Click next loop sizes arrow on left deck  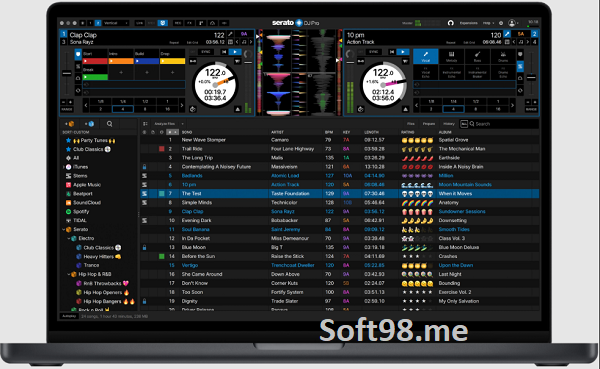coord(182,105)
